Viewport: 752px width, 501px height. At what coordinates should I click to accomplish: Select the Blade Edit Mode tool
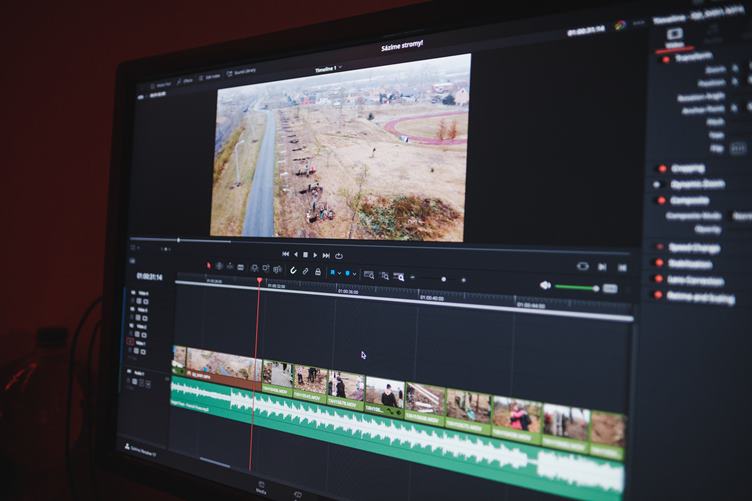(x=241, y=267)
